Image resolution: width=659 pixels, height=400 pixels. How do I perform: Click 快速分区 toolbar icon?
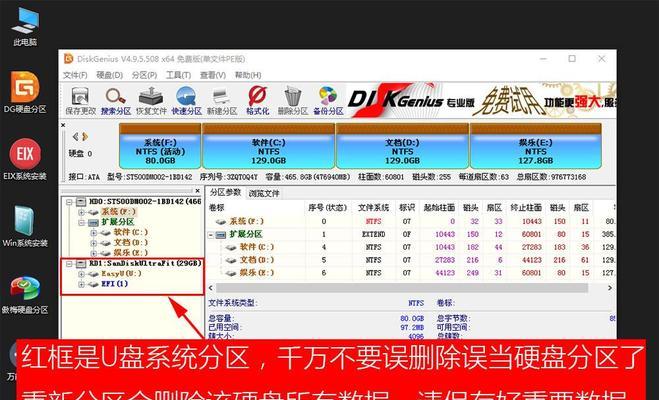[x=187, y=101]
